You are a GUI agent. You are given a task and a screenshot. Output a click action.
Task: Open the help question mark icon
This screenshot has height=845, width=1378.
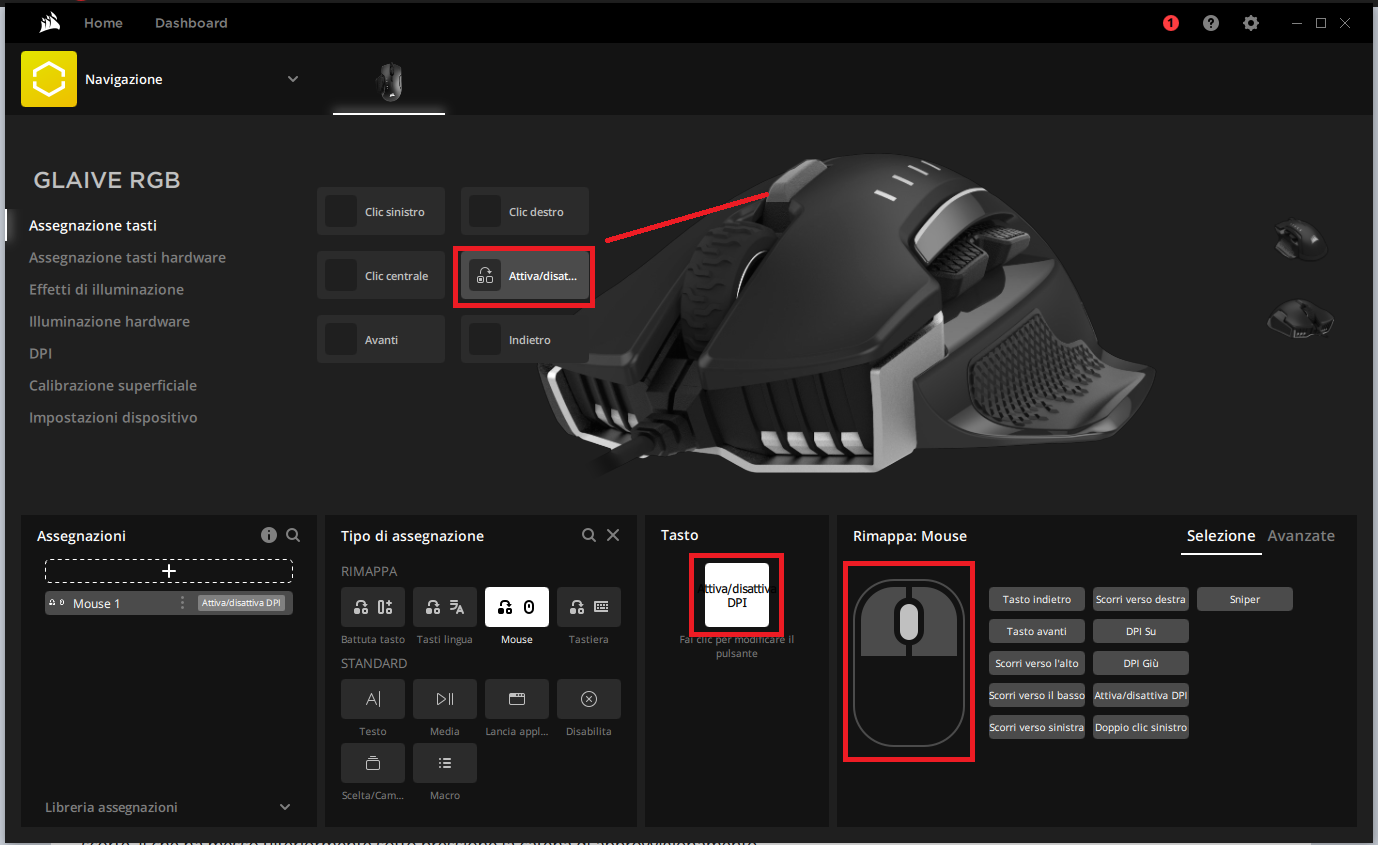tap(1211, 23)
